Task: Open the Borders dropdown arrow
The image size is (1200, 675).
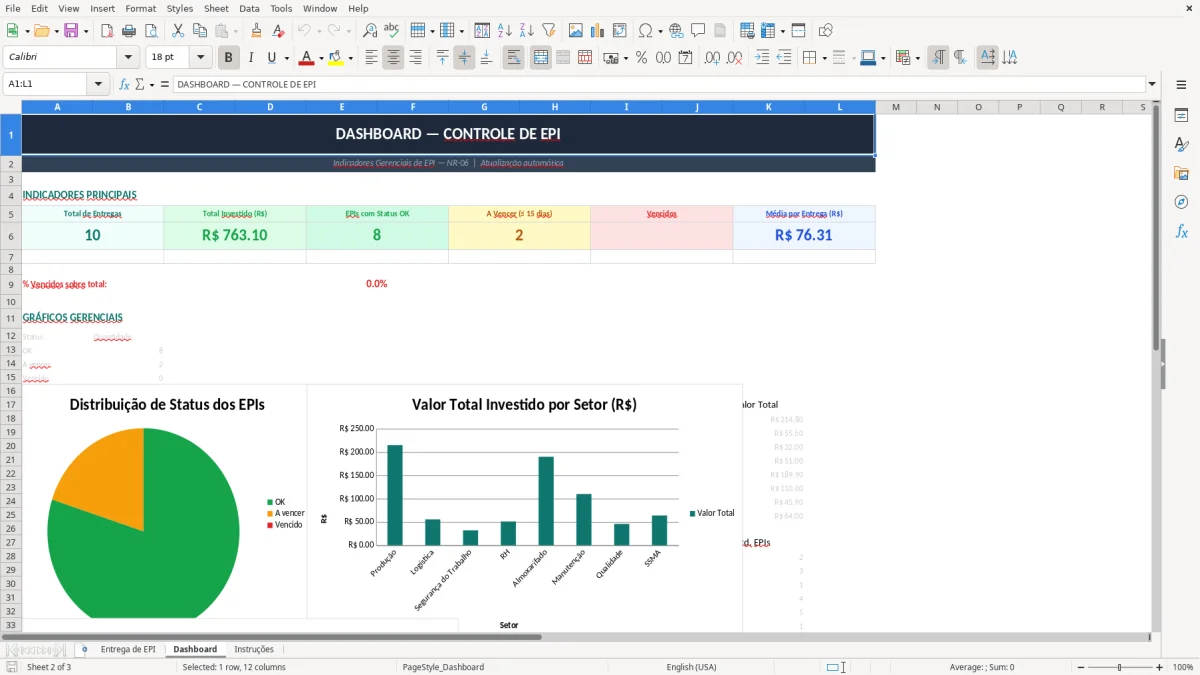Action: point(823,58)
